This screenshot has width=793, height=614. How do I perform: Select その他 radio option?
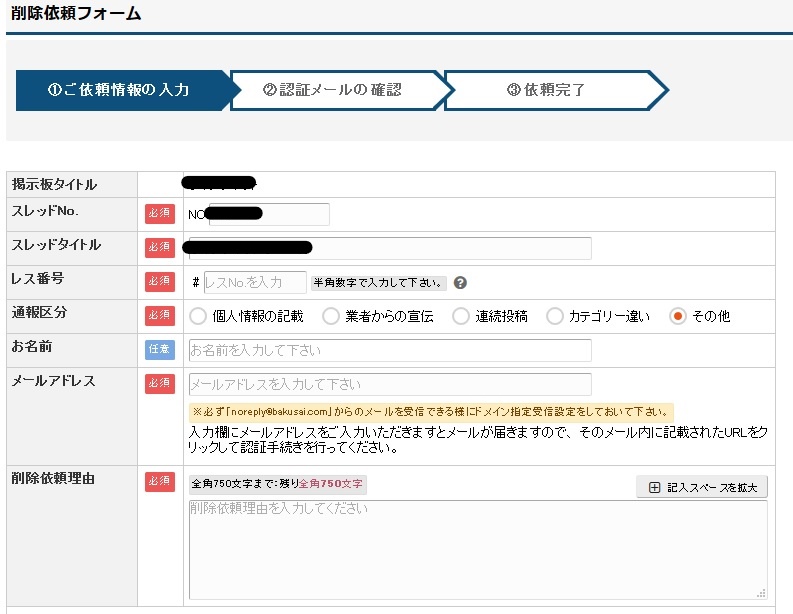click(x=678, y=317)
